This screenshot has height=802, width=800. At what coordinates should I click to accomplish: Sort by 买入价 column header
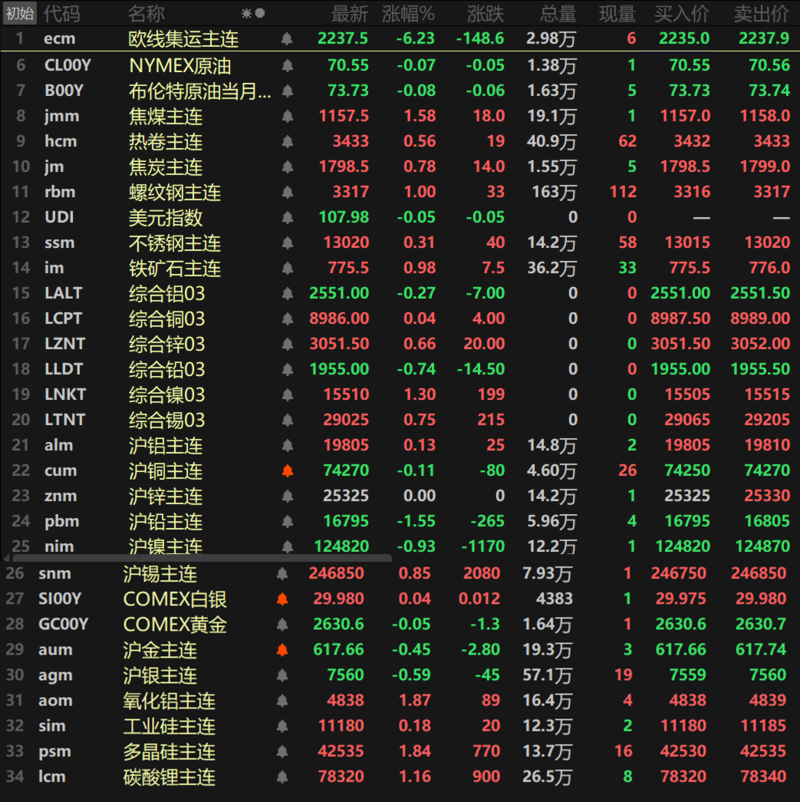682,14
